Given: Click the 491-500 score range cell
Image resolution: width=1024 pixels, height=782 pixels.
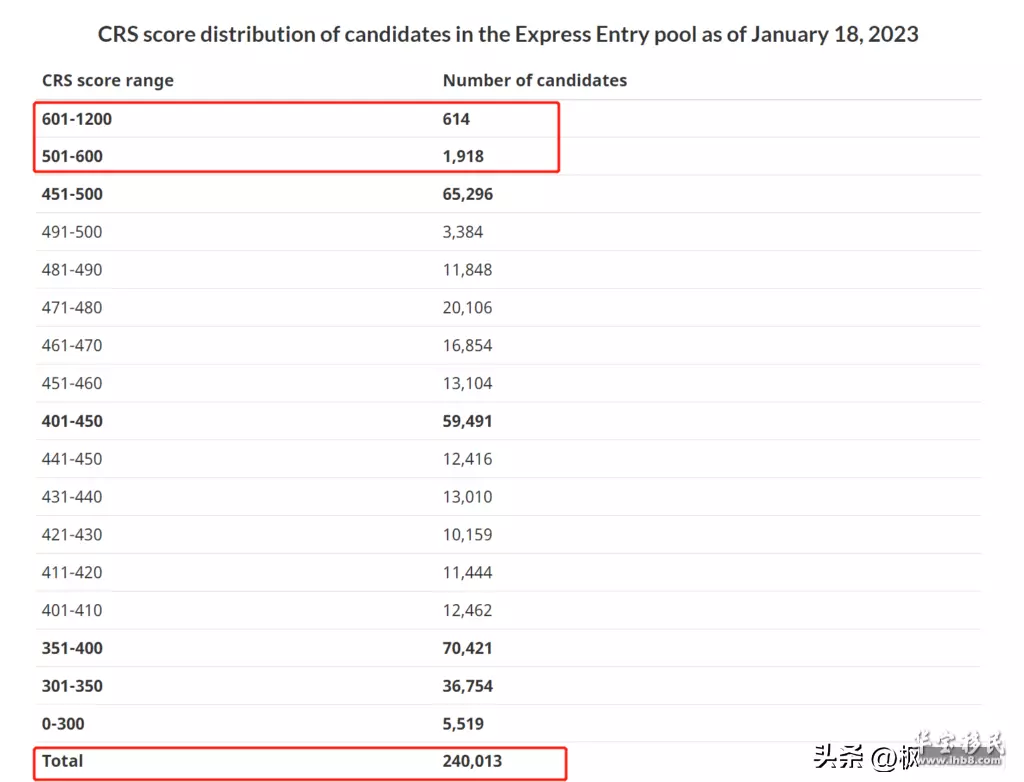Looking at the screenshot, I should click(72, 232).
